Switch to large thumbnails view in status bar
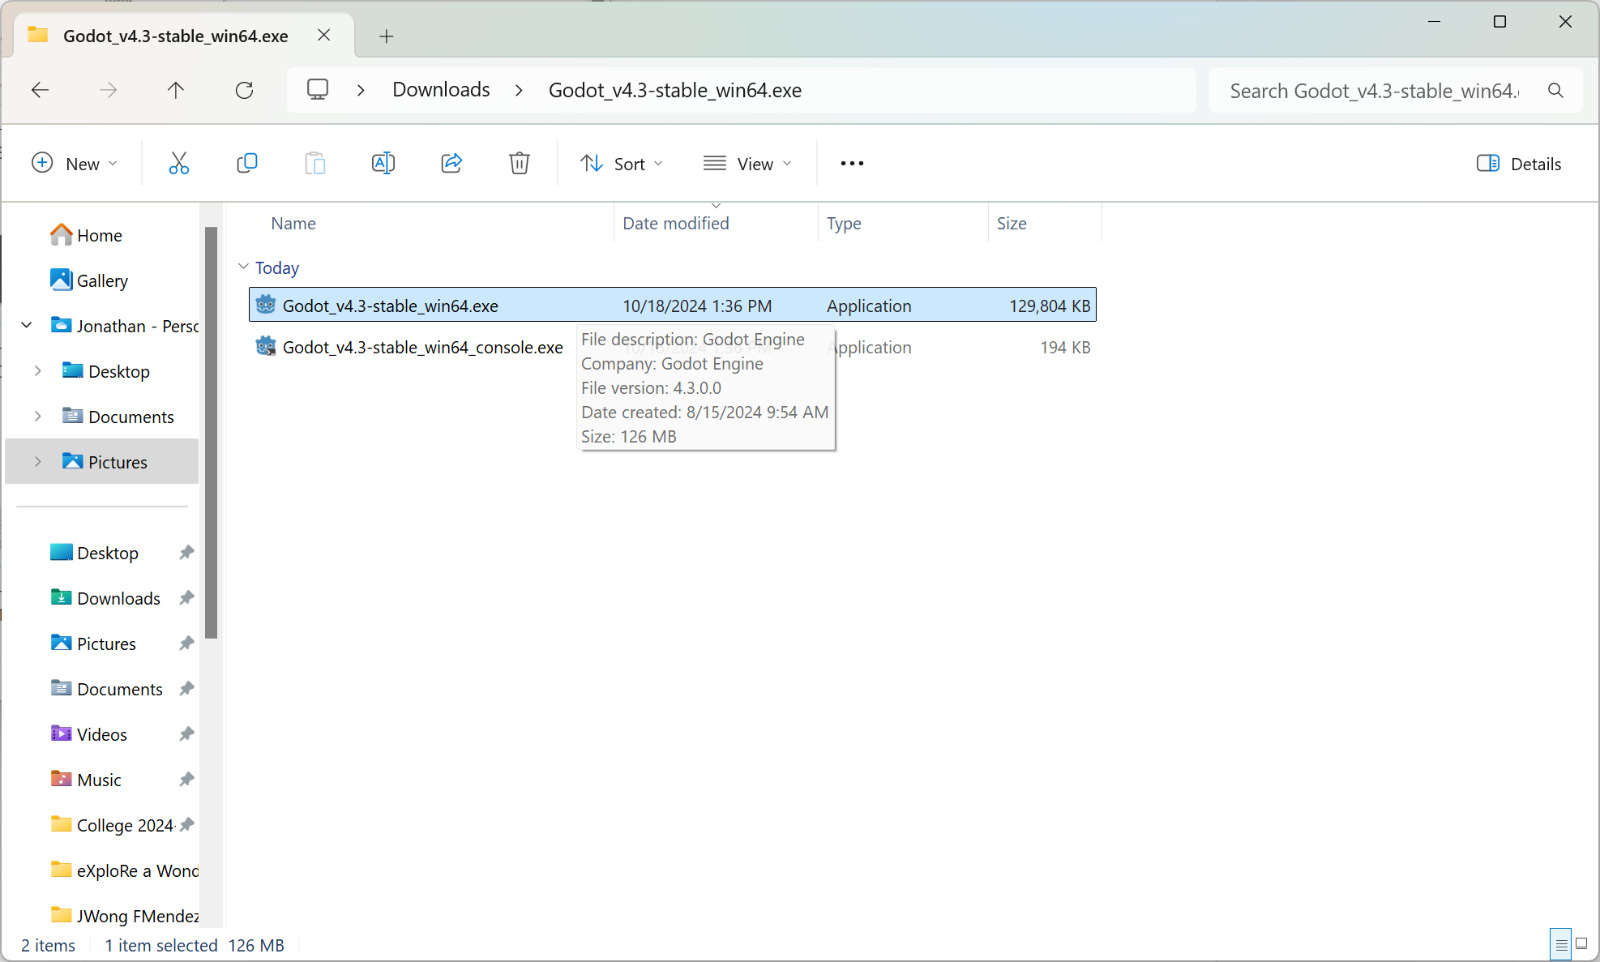Viewport: 1600px width, 962px height. point(1582,944)
